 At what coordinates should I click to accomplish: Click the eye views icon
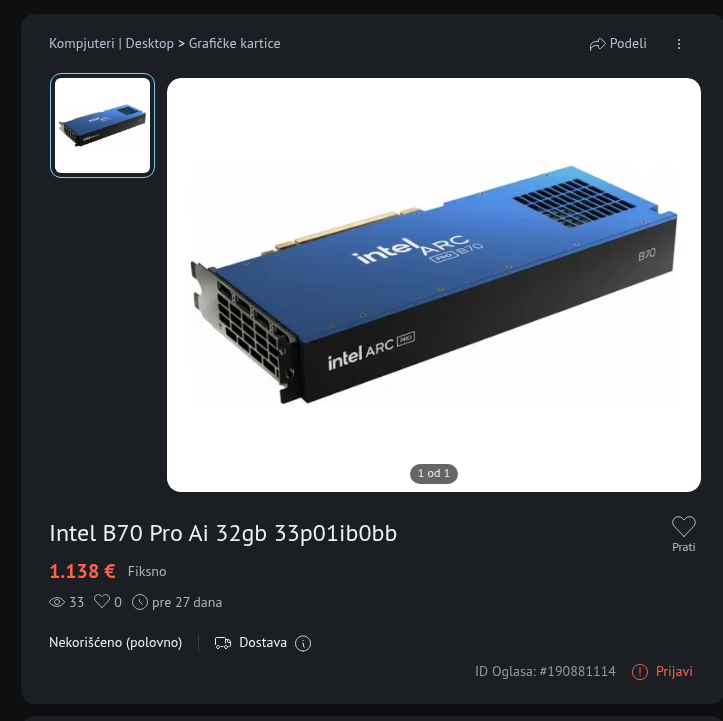coord(57,602)
